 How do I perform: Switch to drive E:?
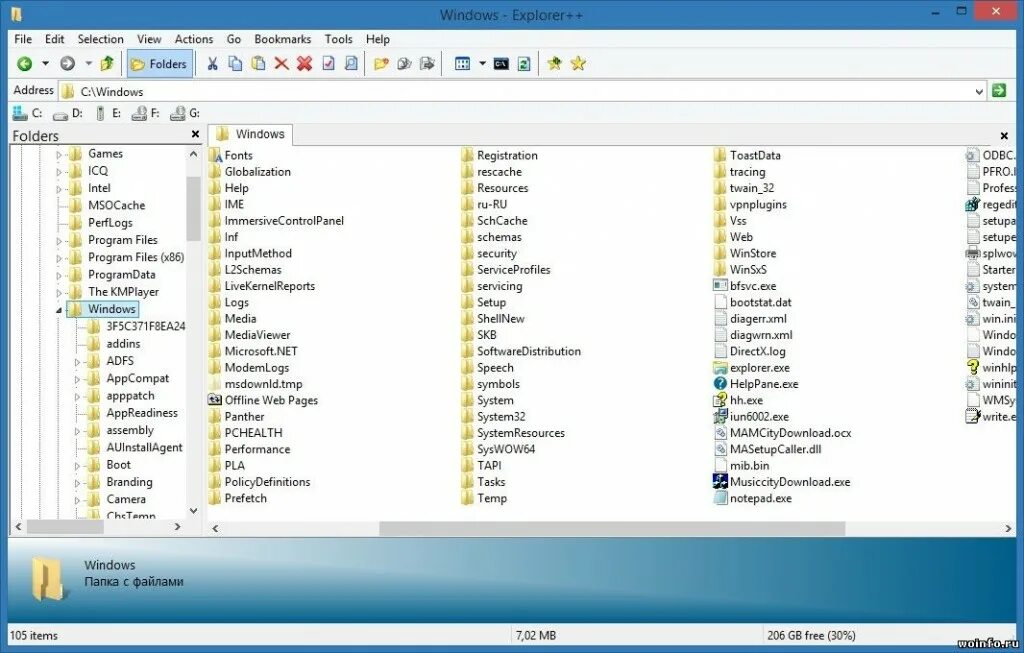(x=108, y=113)
